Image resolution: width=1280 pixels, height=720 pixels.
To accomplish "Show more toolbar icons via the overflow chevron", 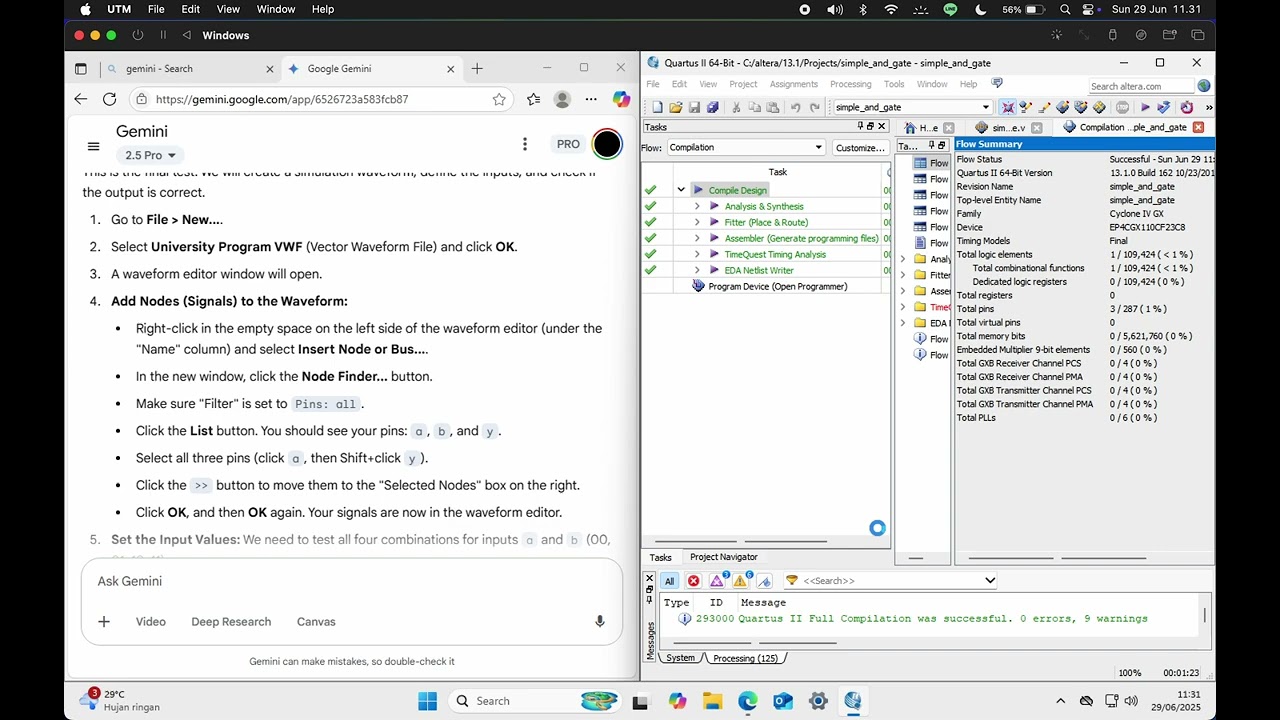I will tap(1208, 107).
